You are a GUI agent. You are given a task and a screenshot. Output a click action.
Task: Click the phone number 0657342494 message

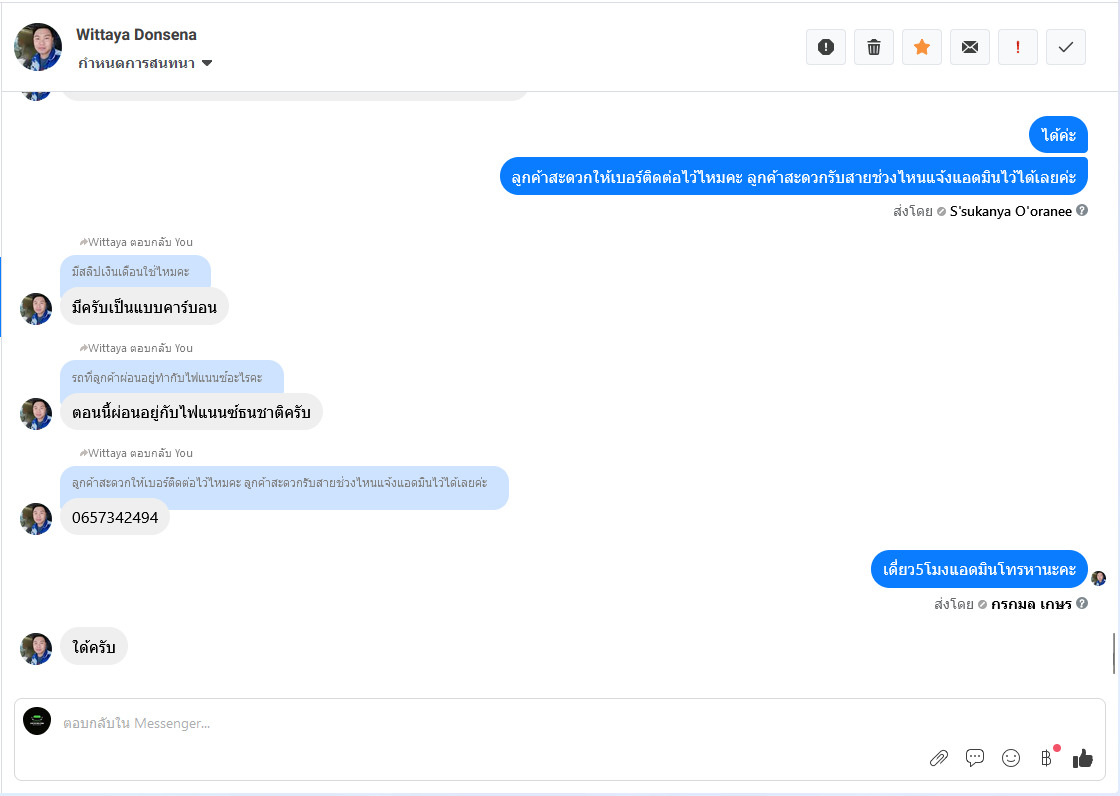(115, 517)
